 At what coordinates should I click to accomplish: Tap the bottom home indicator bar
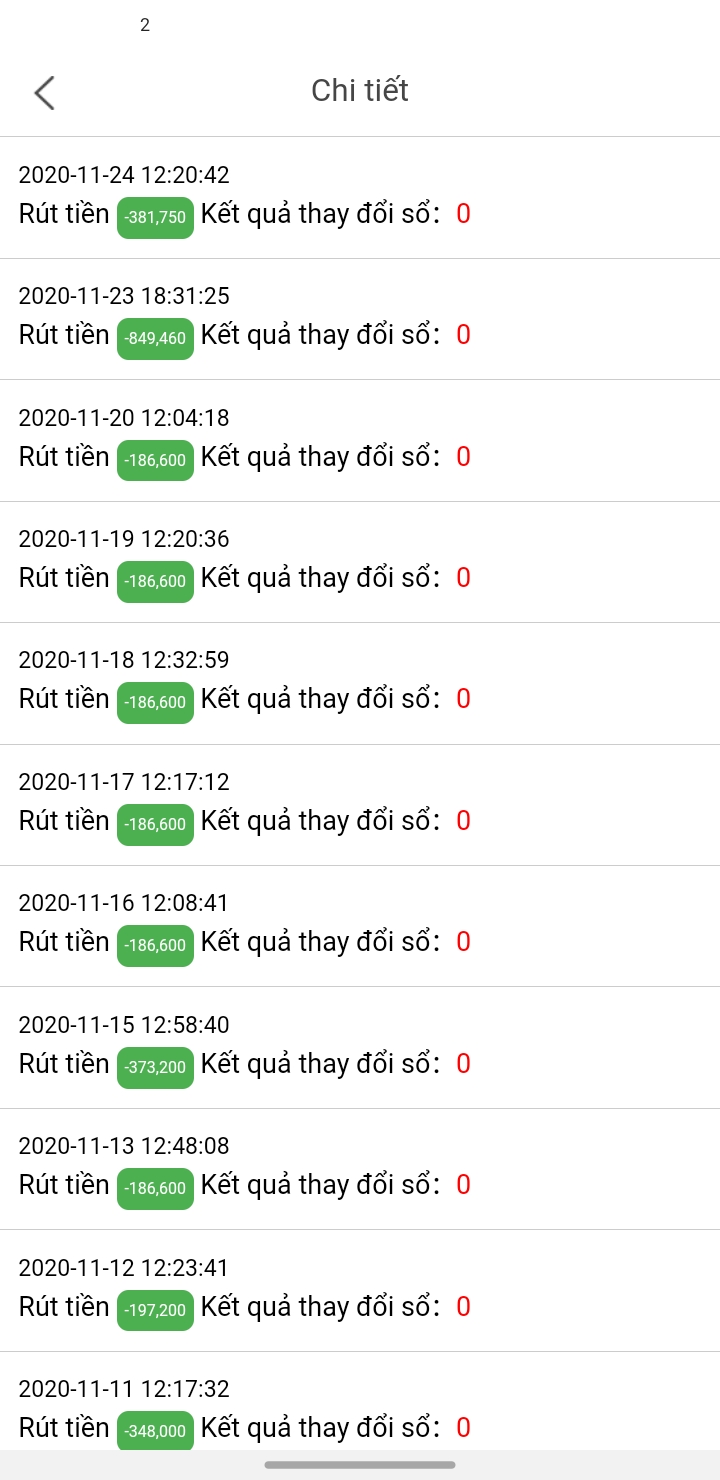[360, 1465]
